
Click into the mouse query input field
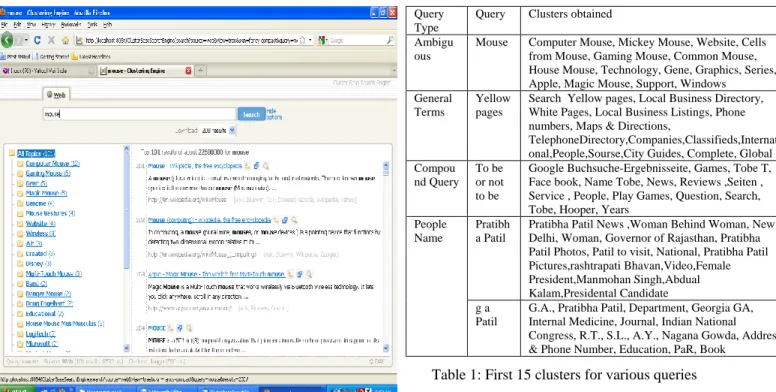(139, 114)
